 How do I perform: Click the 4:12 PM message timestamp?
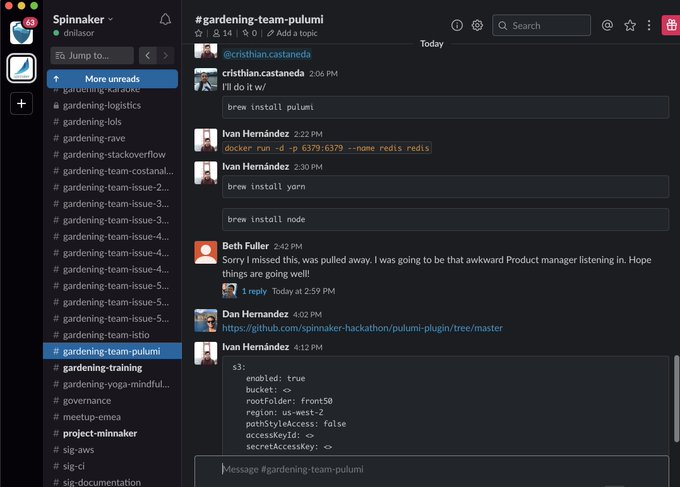coord(308,347)
